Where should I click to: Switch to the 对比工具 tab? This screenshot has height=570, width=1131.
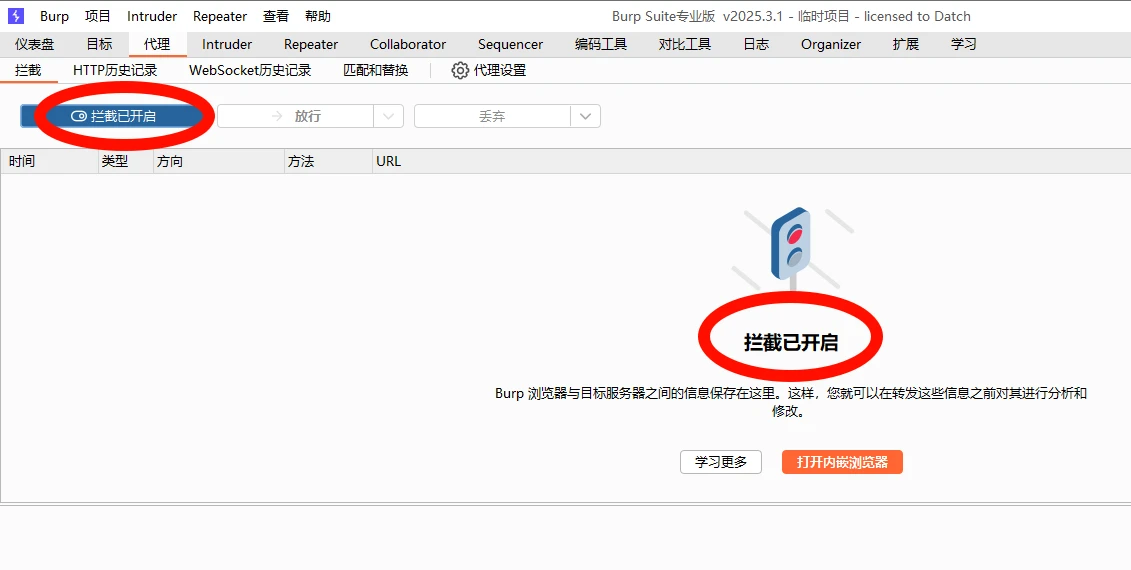(x=685, y=44)
